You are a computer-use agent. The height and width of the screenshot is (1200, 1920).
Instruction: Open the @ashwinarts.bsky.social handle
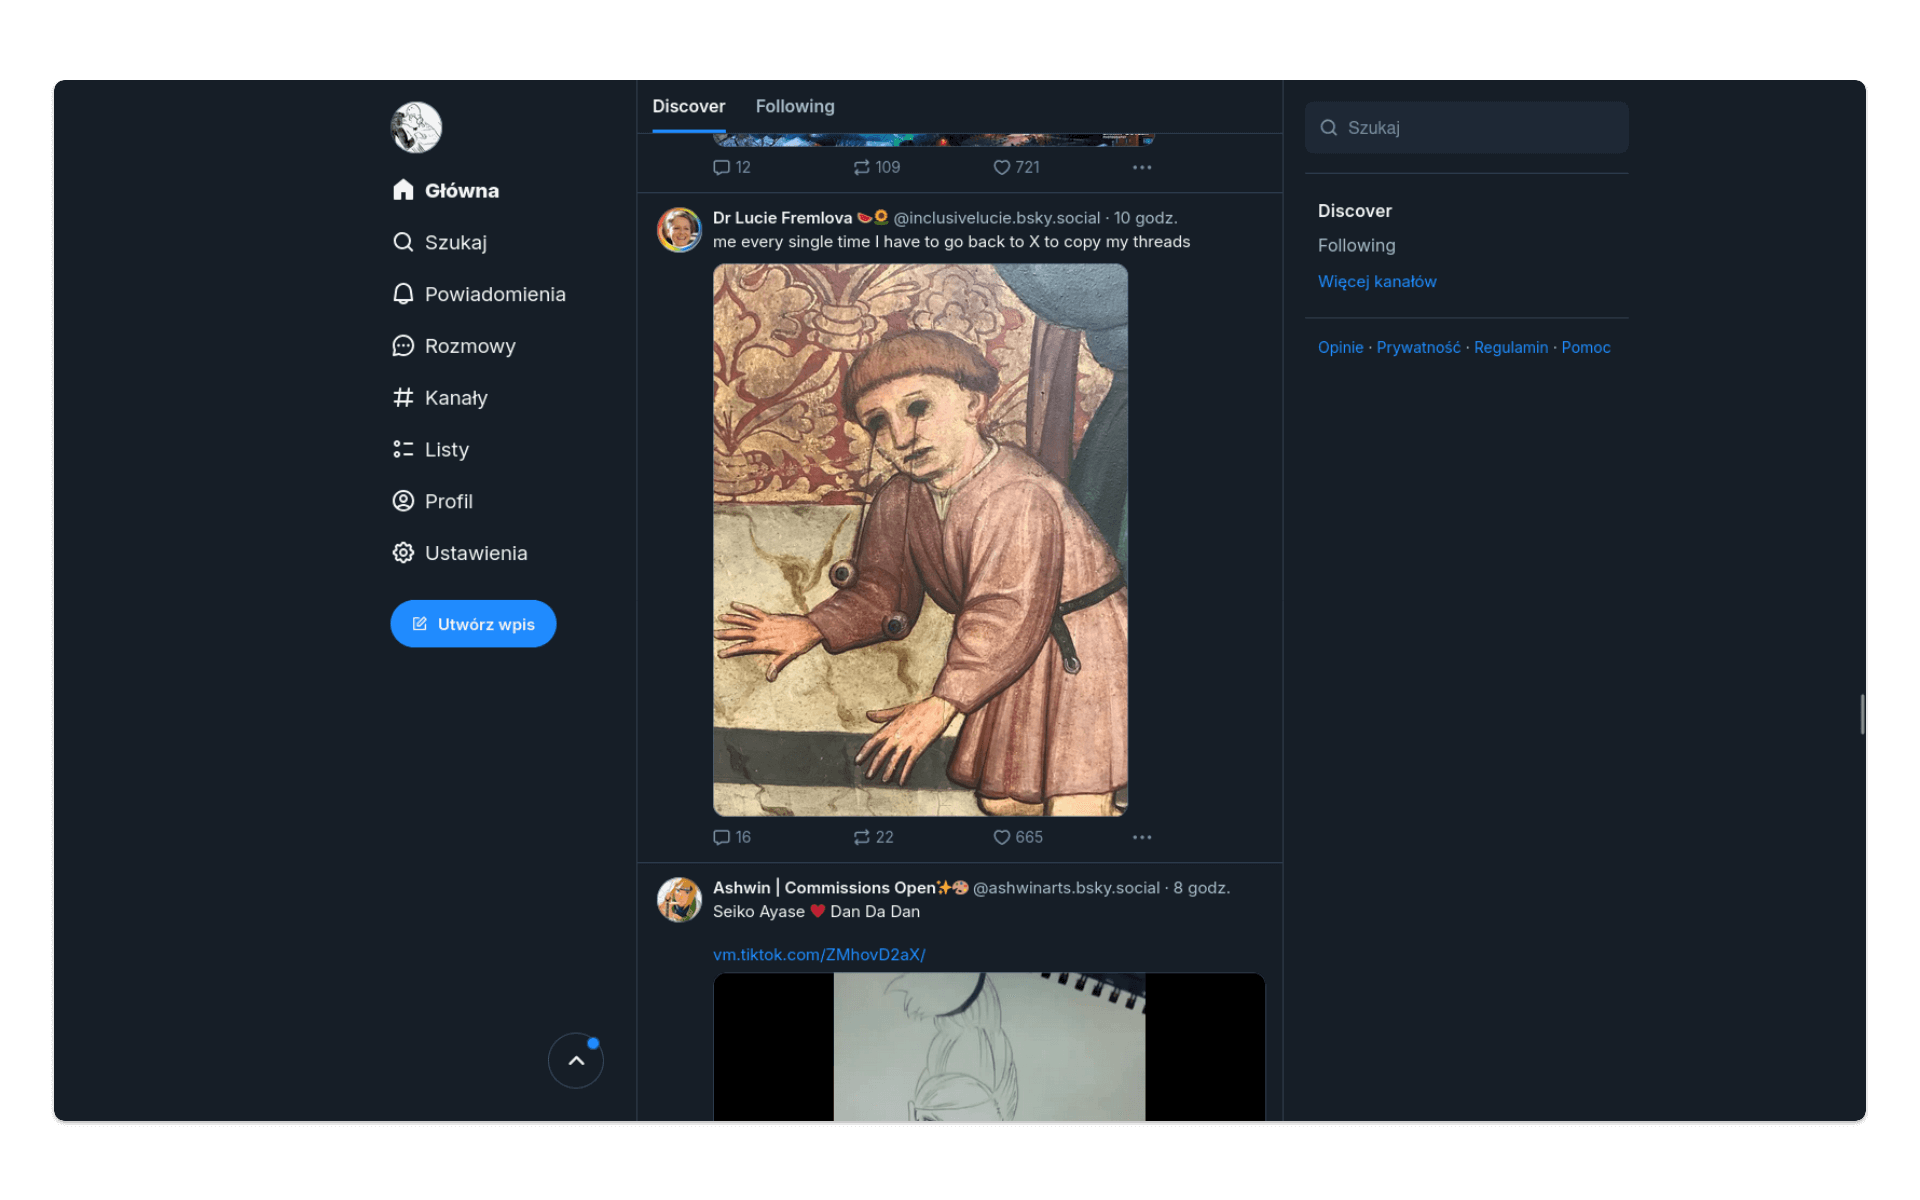tap(1066, 888)
